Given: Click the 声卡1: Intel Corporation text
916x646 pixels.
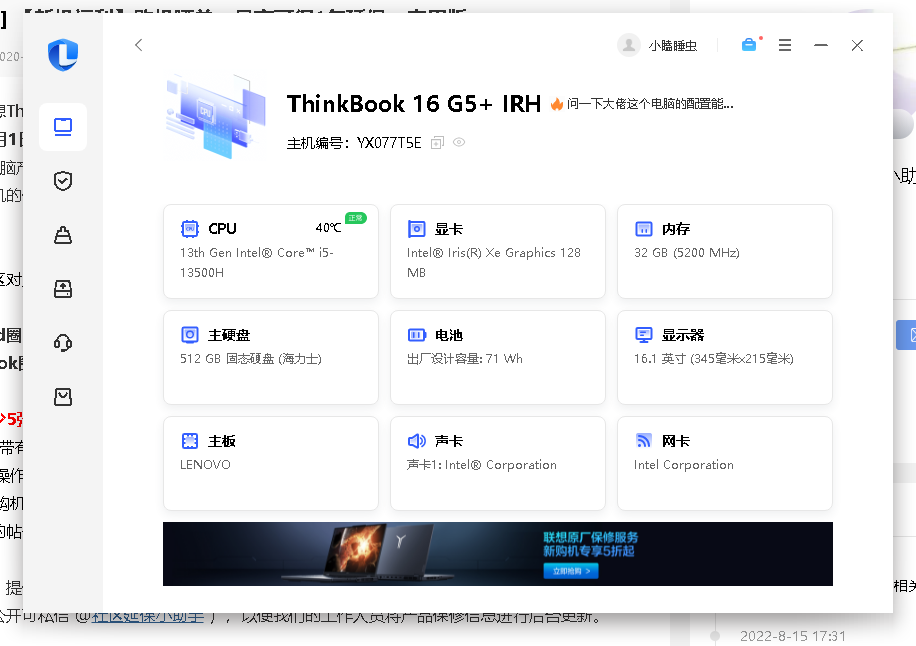Looking at the screenshot, I should click(482, 465).
